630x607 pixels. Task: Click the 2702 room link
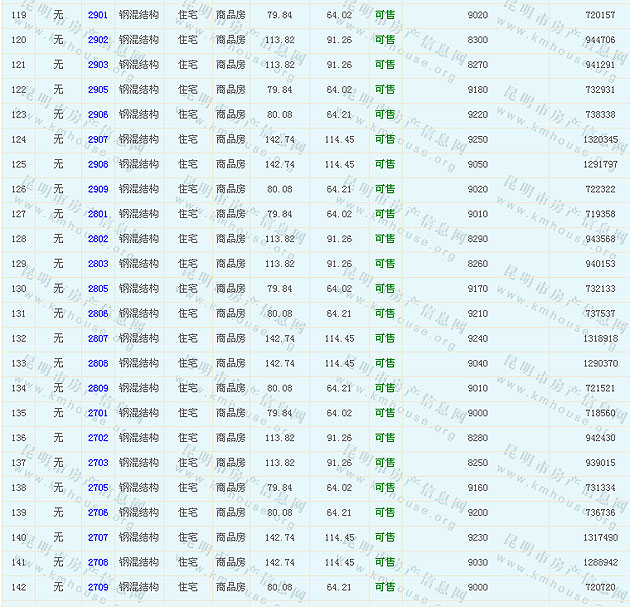tap(97, 438)
